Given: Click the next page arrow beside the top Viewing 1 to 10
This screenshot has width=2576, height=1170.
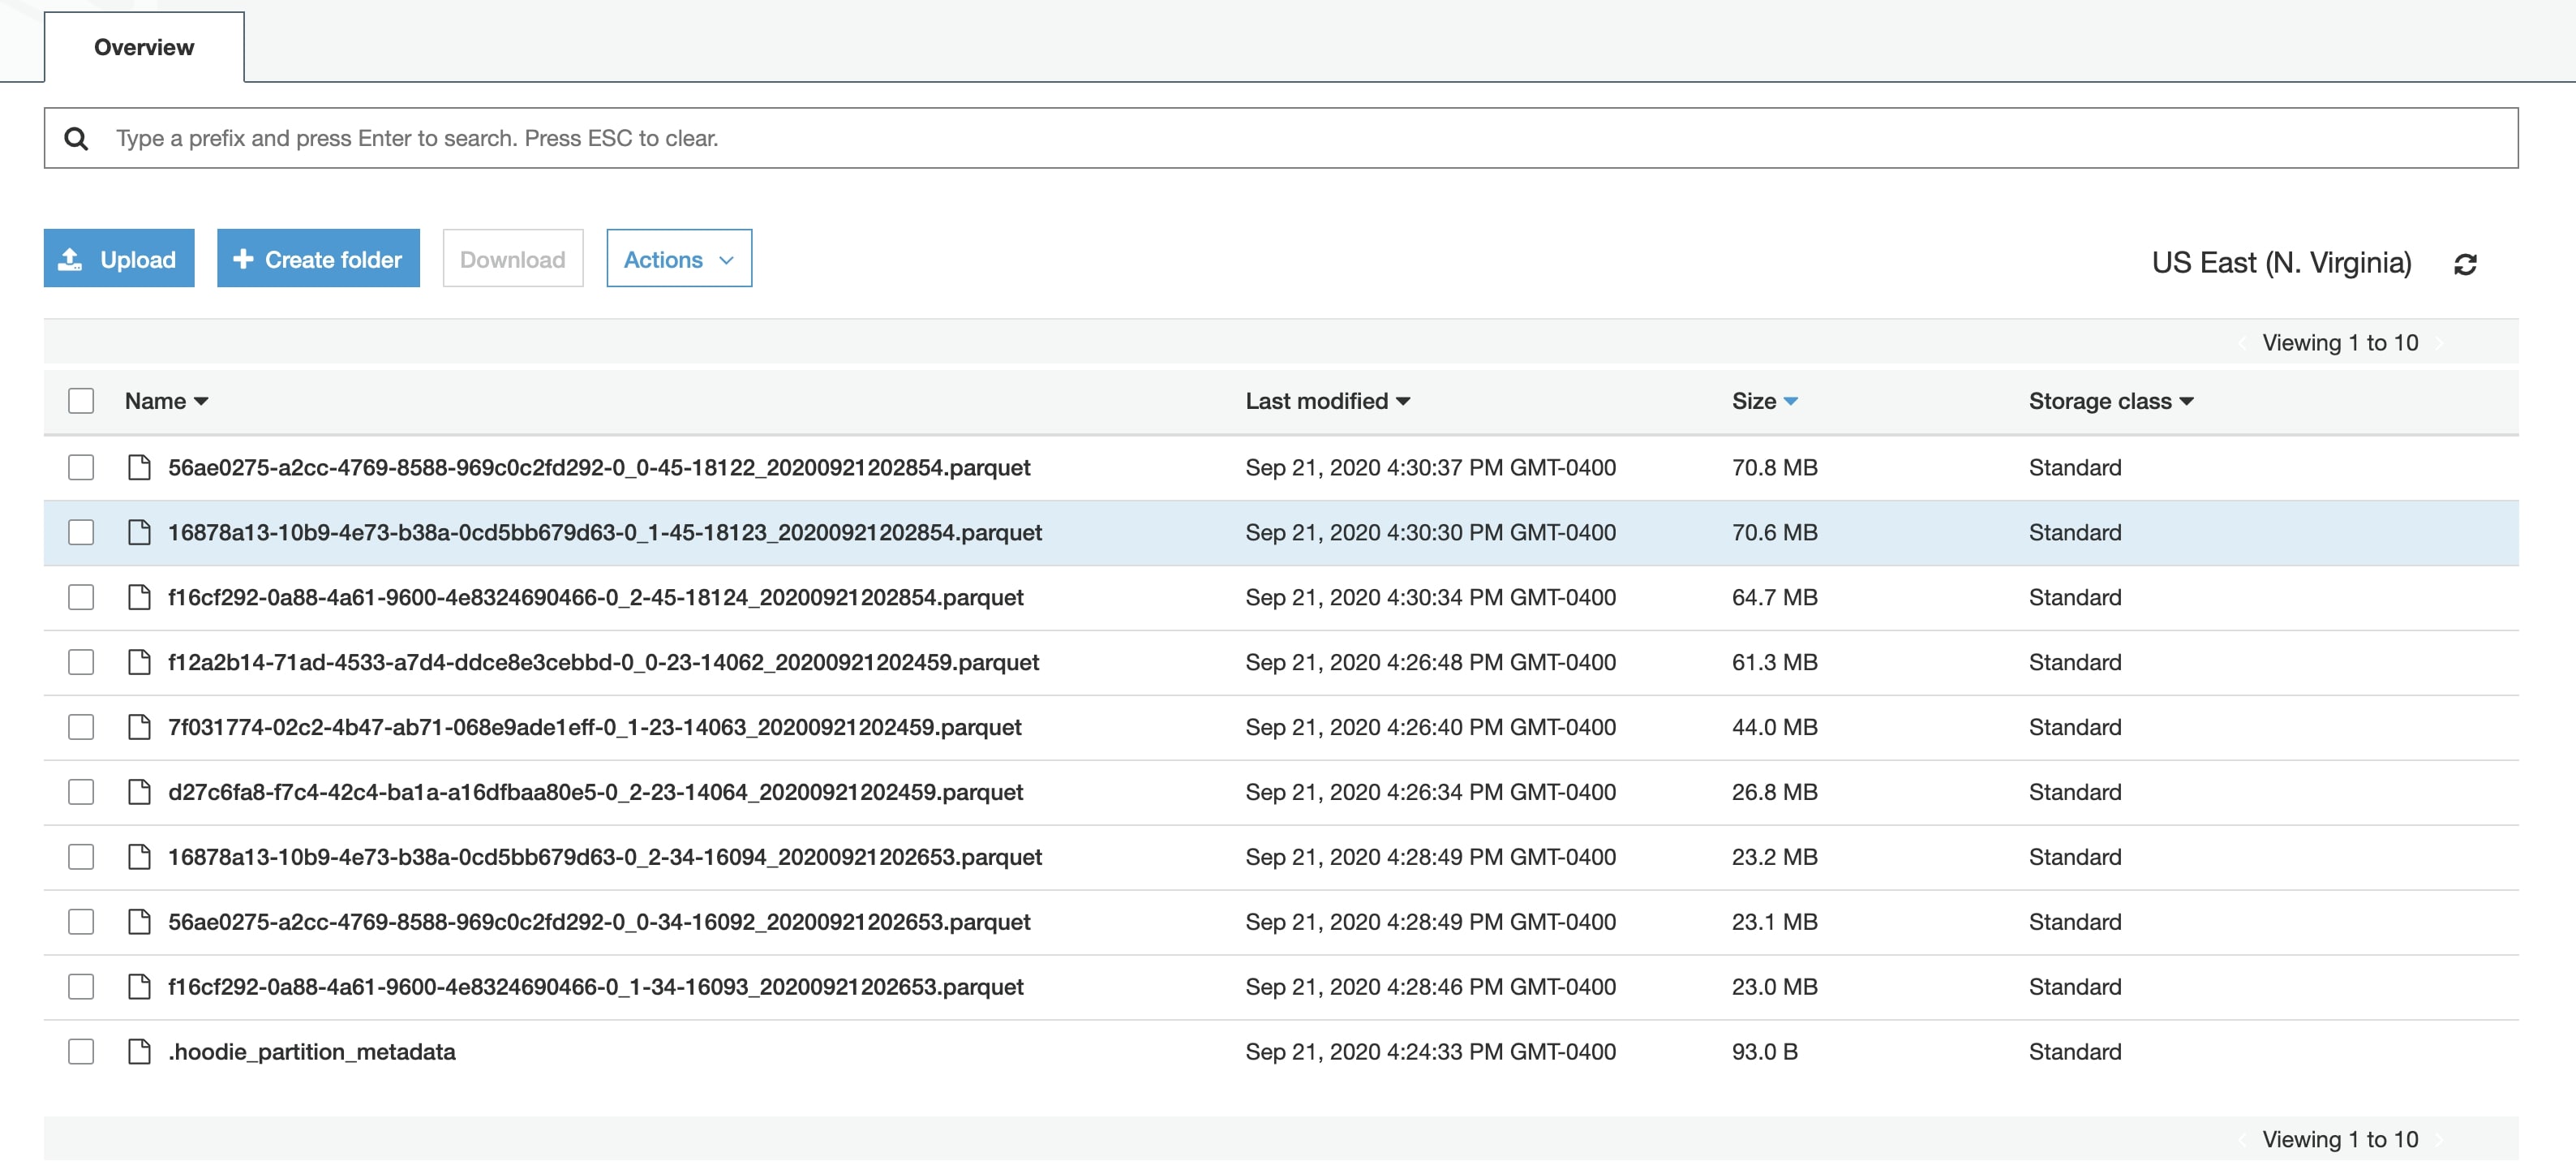Looking at the screenshot, I should click(x=2440, y=343).
